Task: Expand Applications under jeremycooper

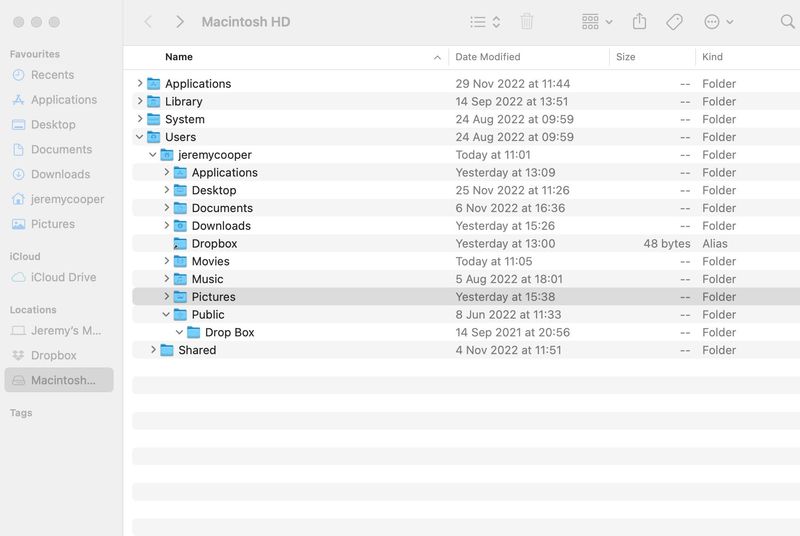Action: [x=166, y=172]
